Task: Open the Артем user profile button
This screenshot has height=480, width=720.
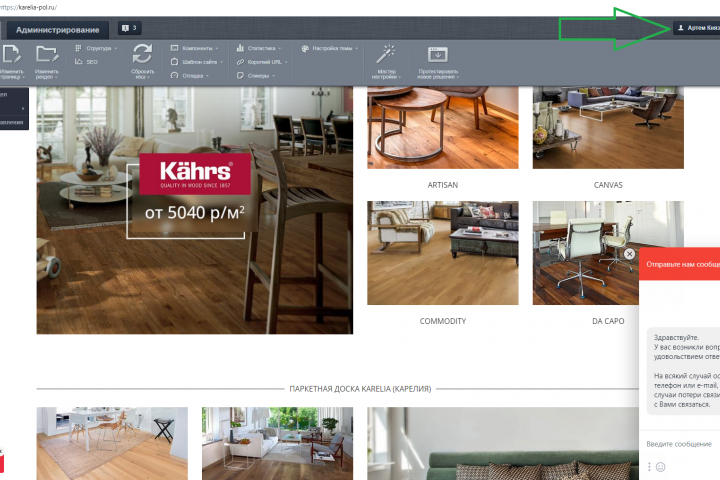Action: click(x=697, y=28)
